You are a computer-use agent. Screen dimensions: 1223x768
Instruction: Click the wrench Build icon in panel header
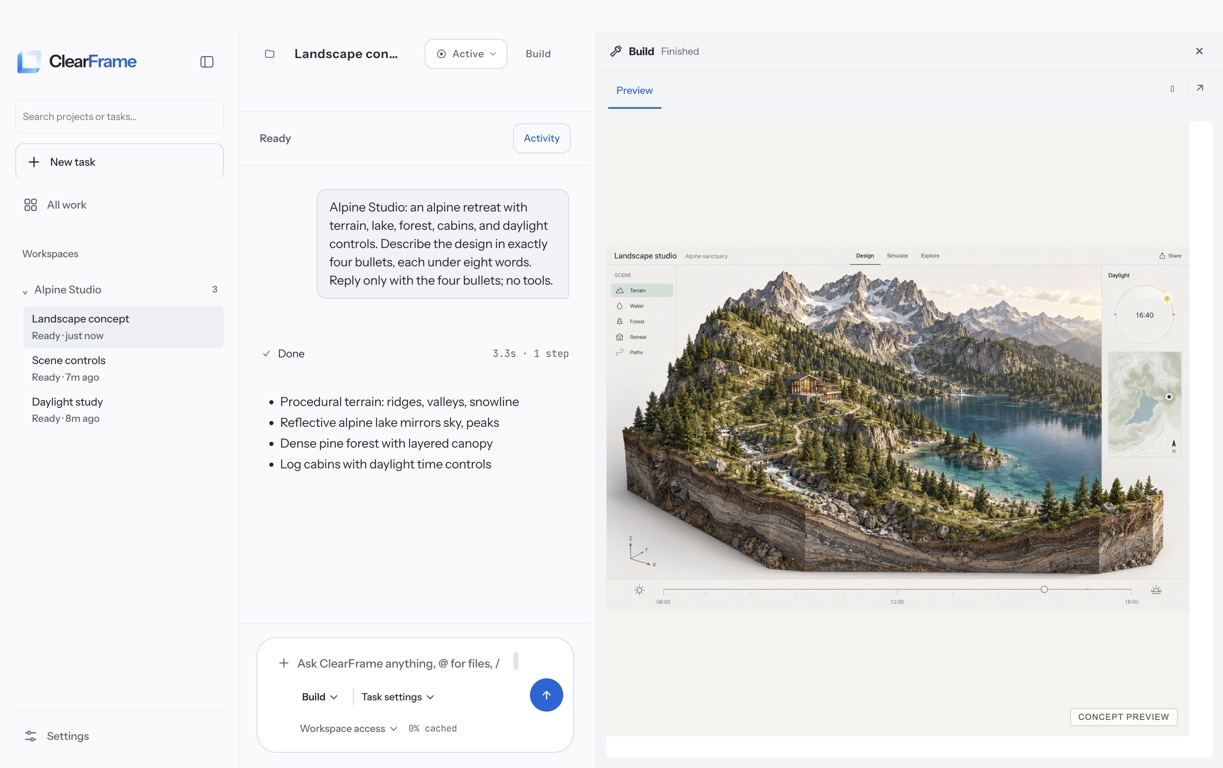pyautogui.click(x=616, y=51)
